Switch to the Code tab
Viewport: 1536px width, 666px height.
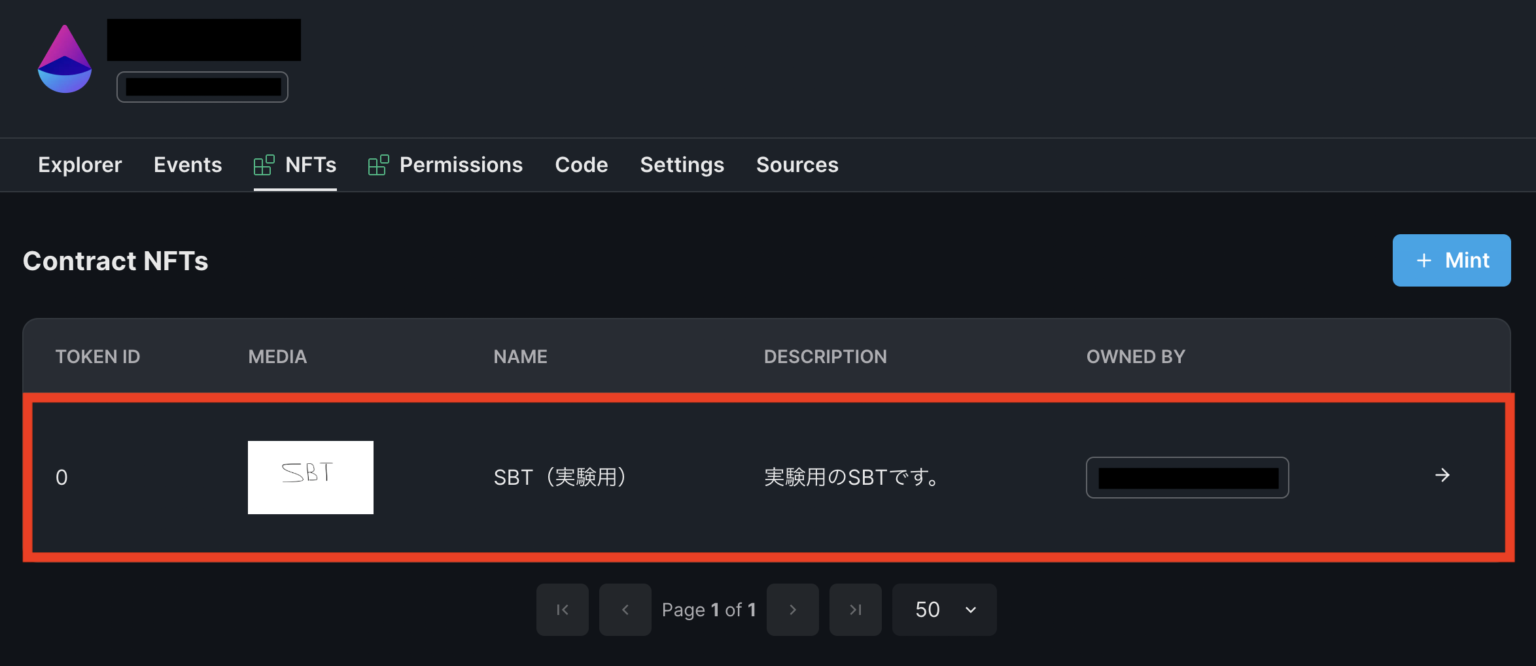coord(581,164)
